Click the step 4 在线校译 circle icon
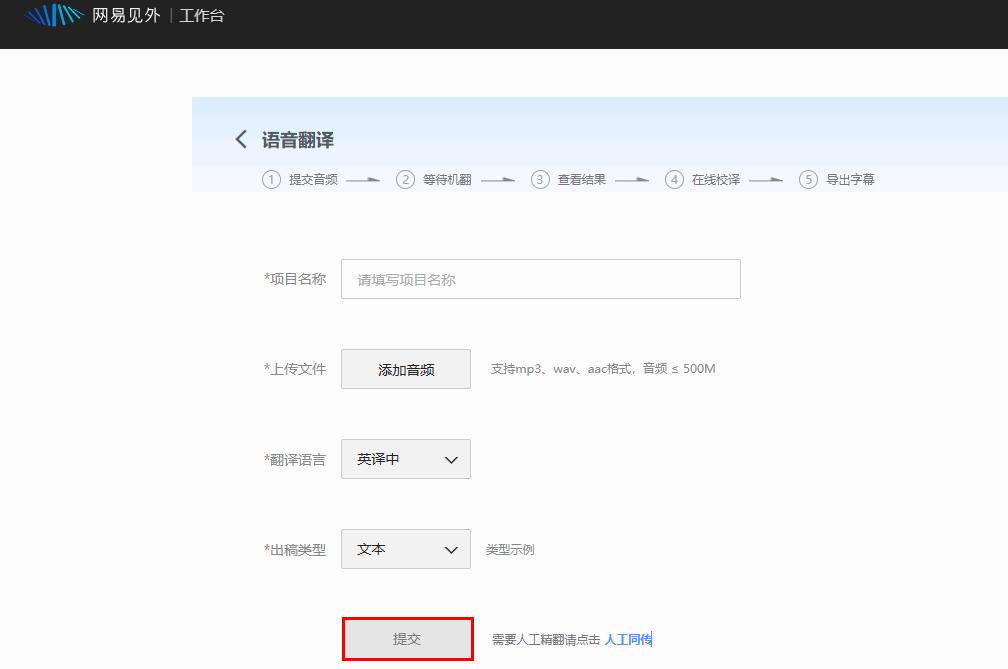The height and width of the screenshot is (669, 1008). coord(674,179)
